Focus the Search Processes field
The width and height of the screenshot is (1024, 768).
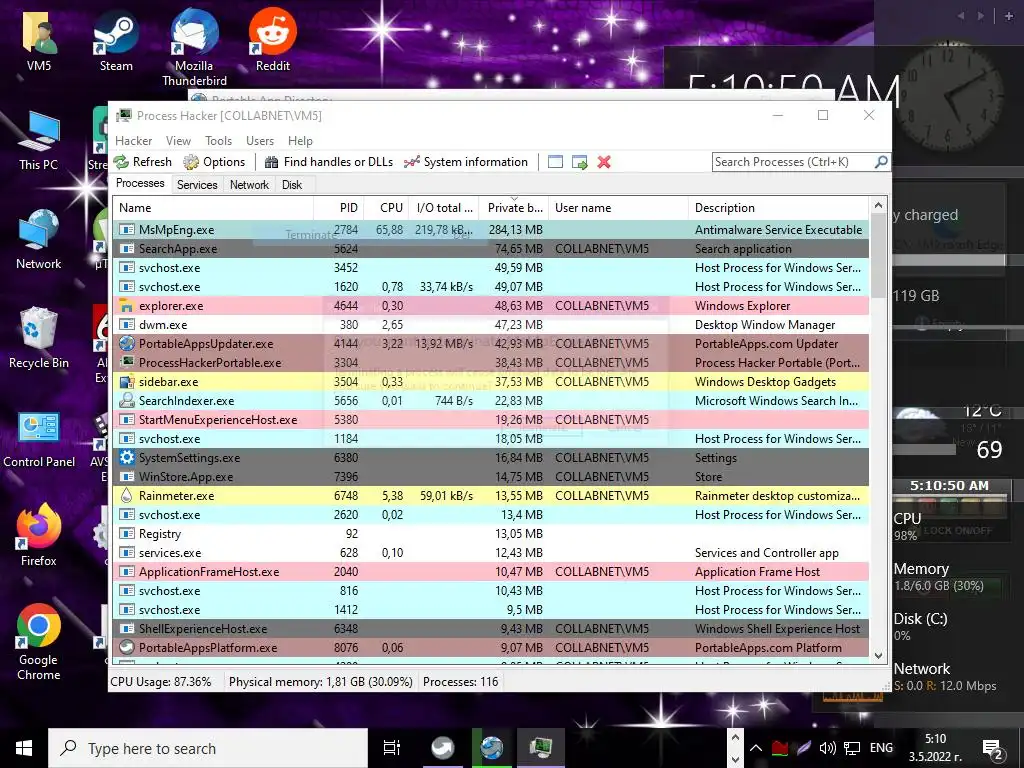coord(793,162)
